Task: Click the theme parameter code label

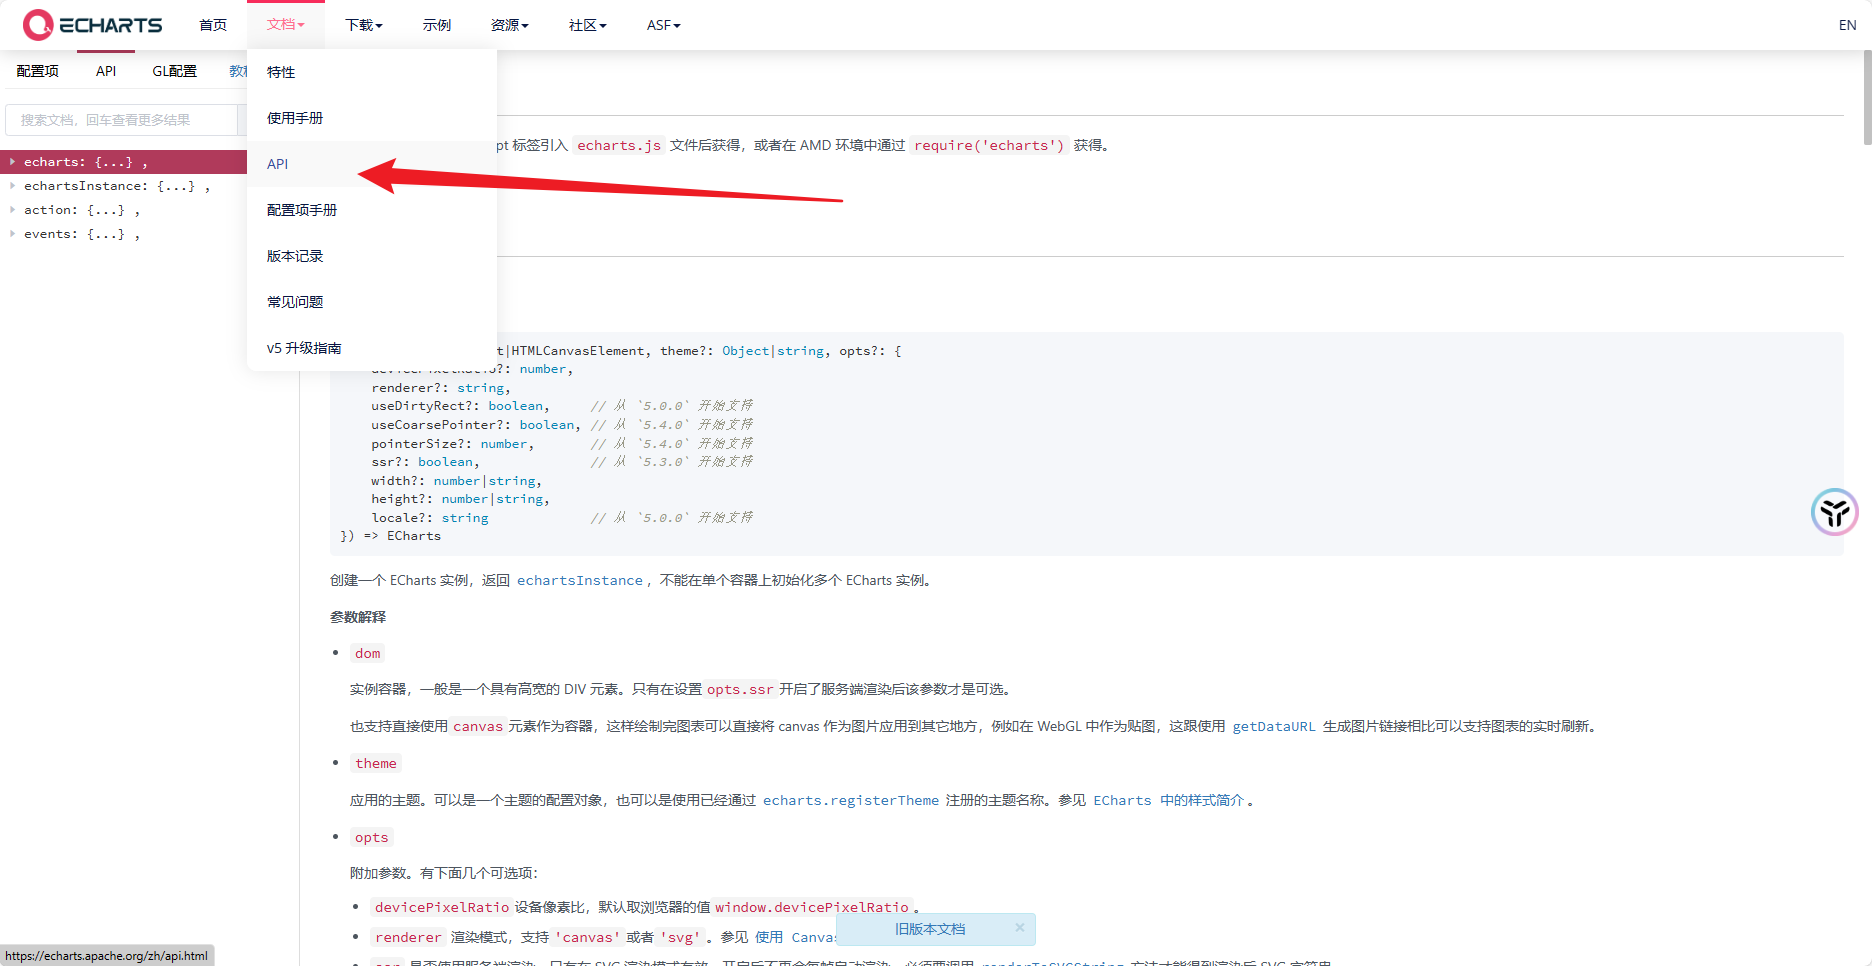Action: [376, 763]
